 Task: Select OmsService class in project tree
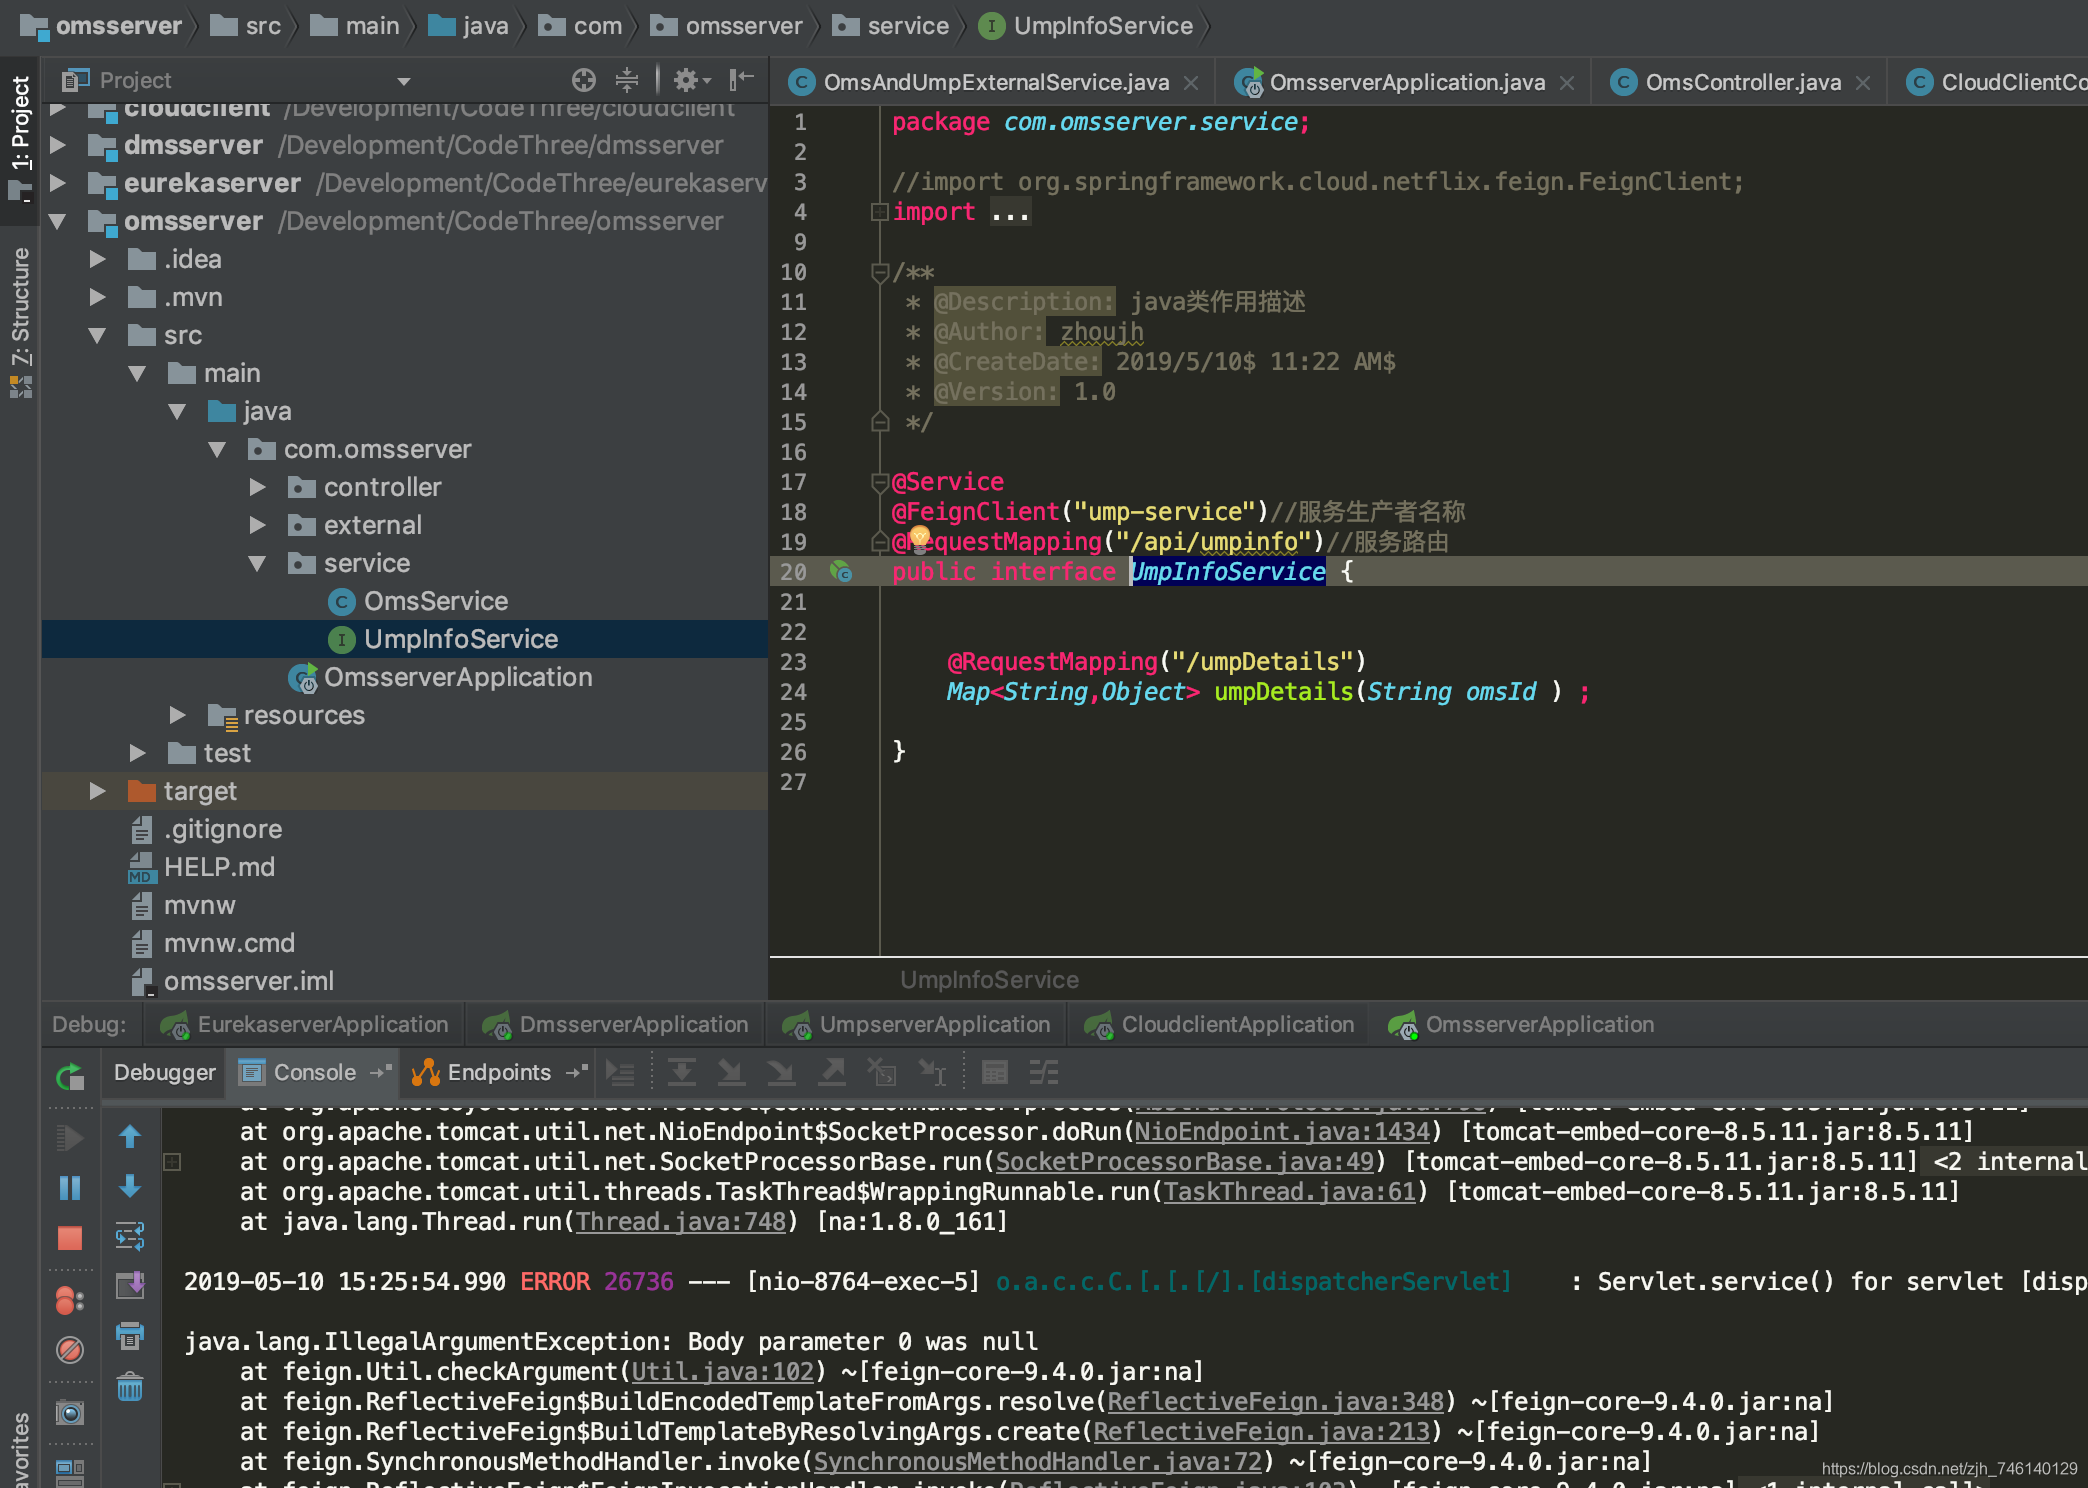pyautogui.click(x=435, y=601)
